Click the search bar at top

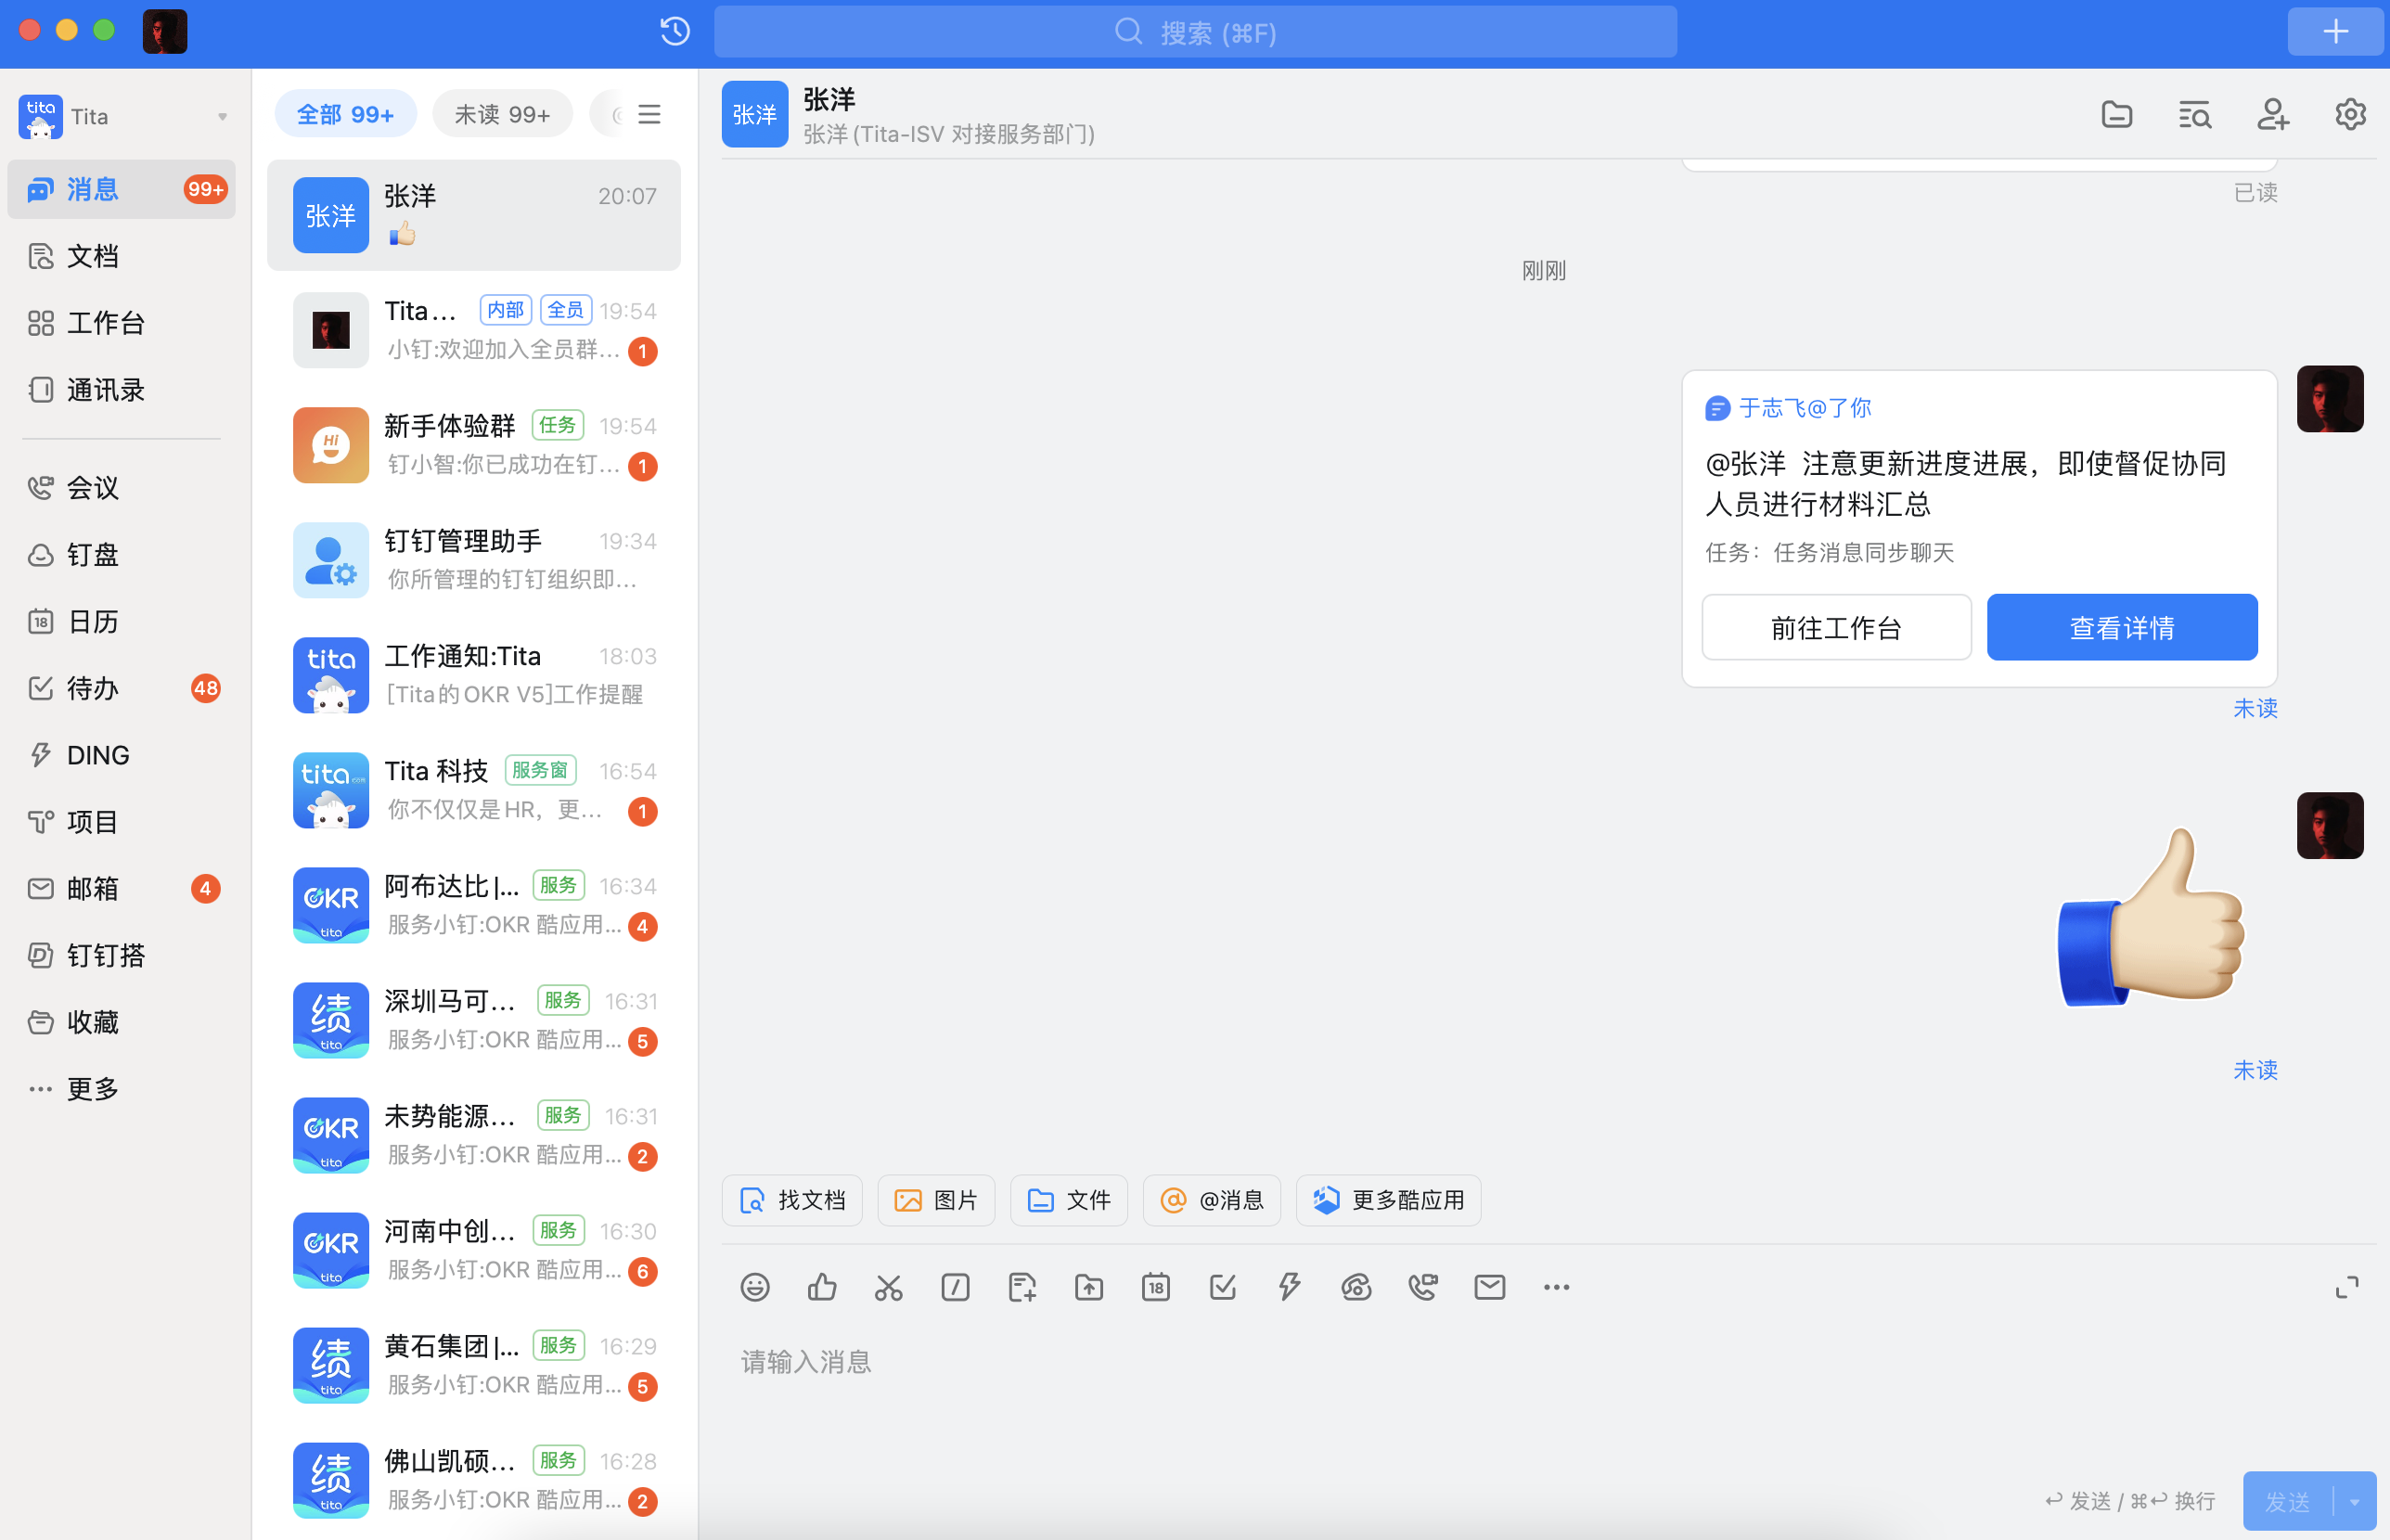pos(1195,32)
